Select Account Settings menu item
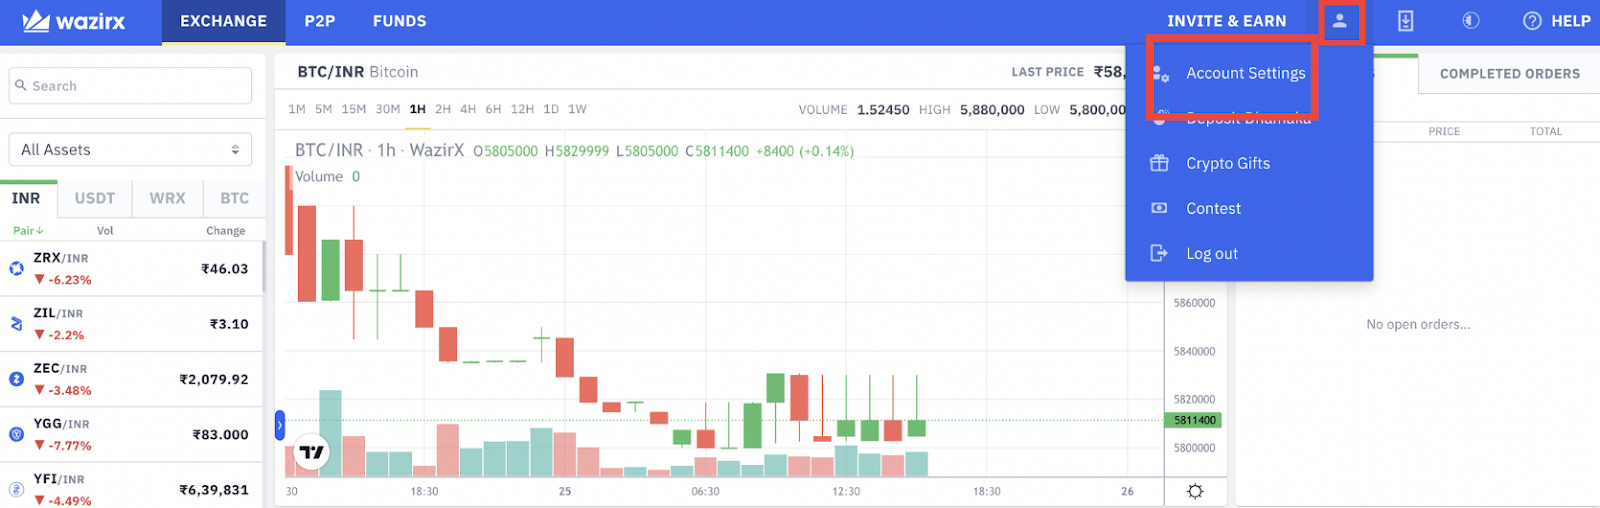 tap(1246, 73)
